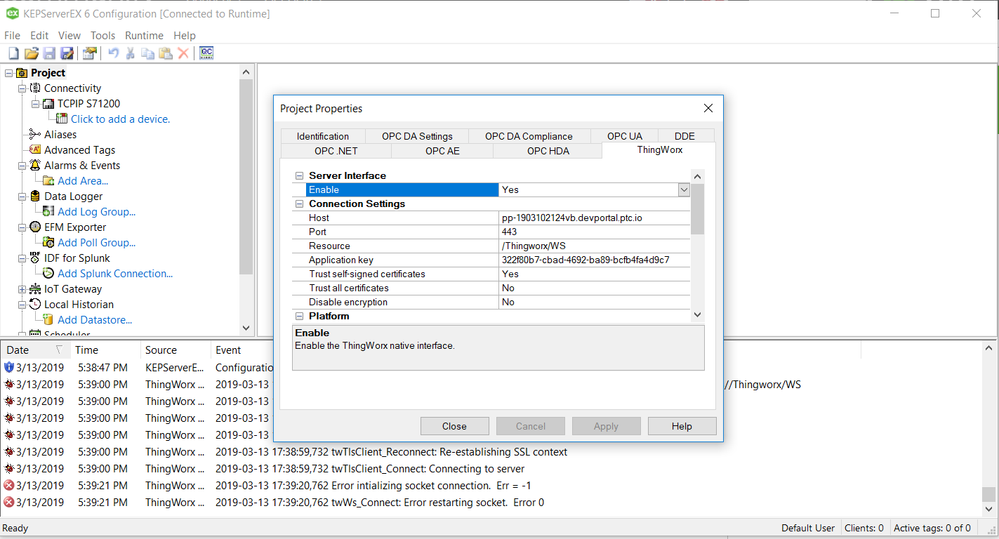Select the Advanced Tags tree node

[x=79, y=150]
